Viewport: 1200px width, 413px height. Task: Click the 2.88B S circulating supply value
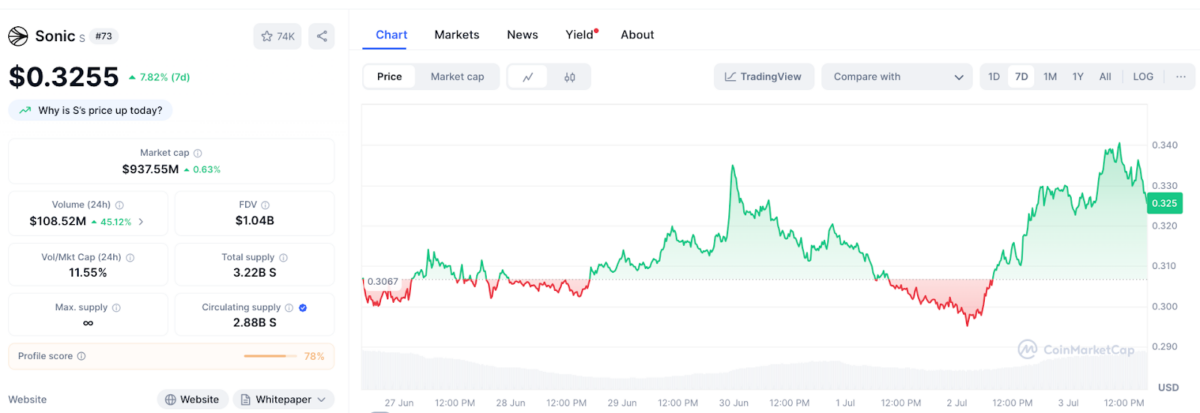tap(254, 323)
